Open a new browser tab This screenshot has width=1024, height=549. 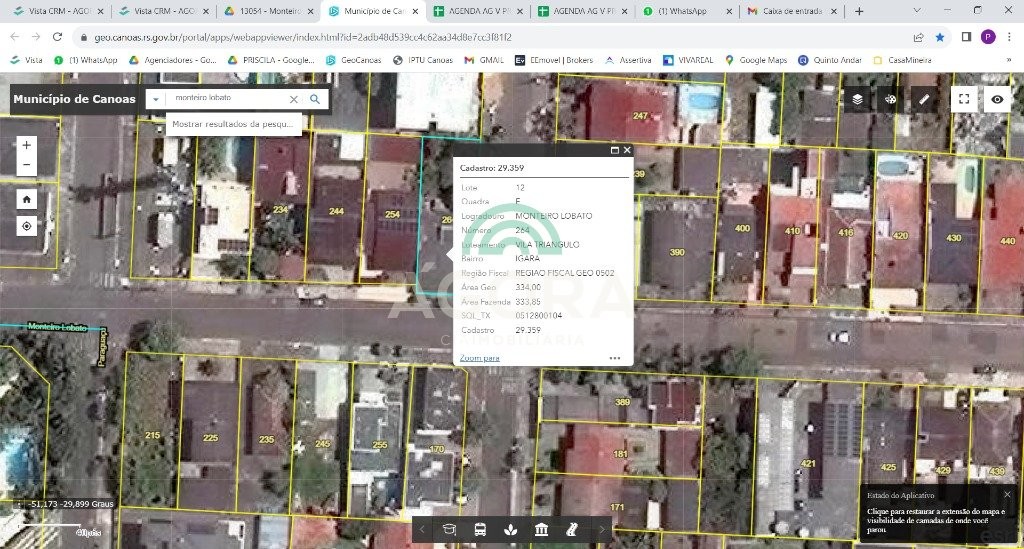pos(859,11)
